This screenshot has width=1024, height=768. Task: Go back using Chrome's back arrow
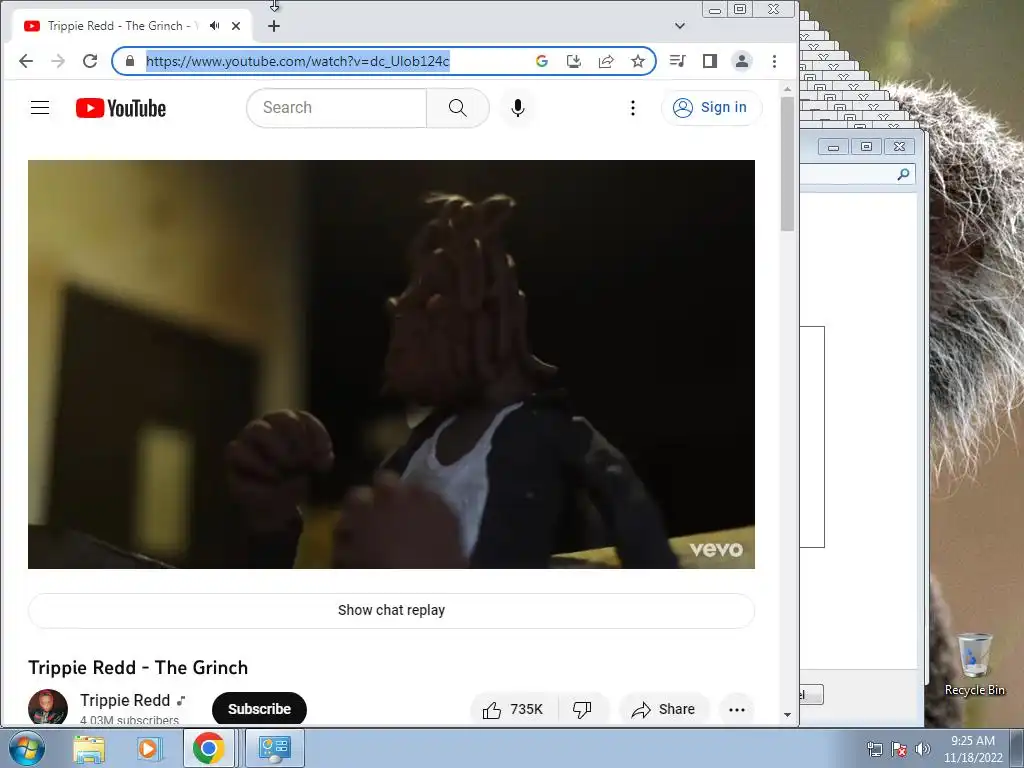26,61
